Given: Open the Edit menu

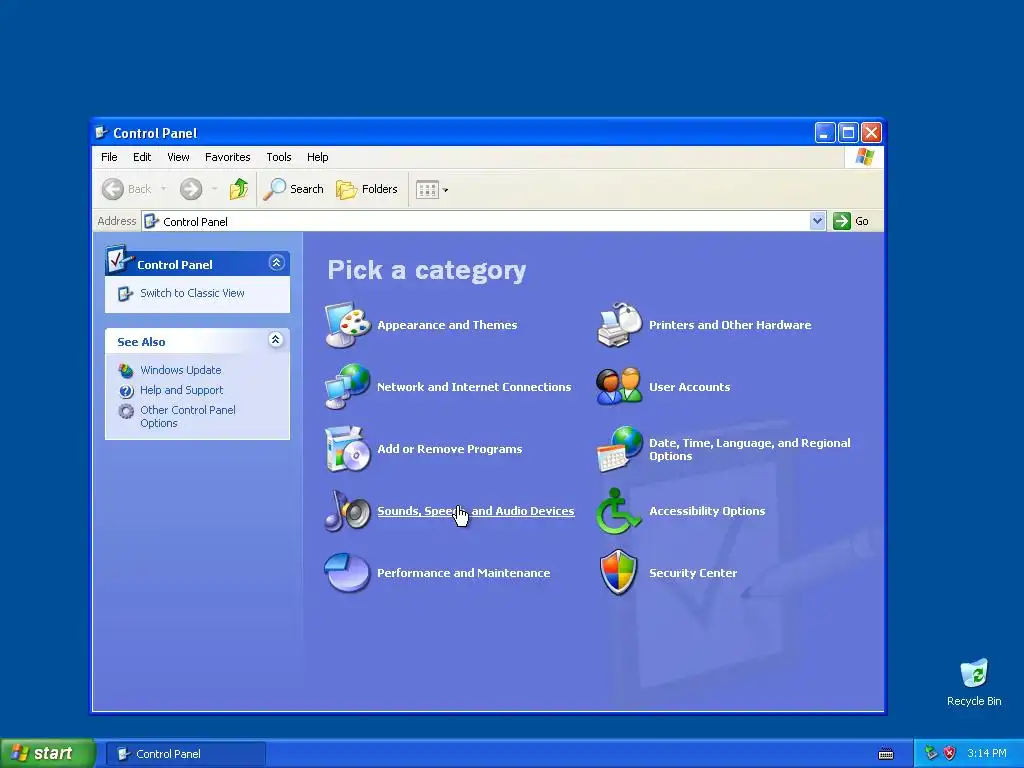Looking at the screenshot, I should [142, 157].
